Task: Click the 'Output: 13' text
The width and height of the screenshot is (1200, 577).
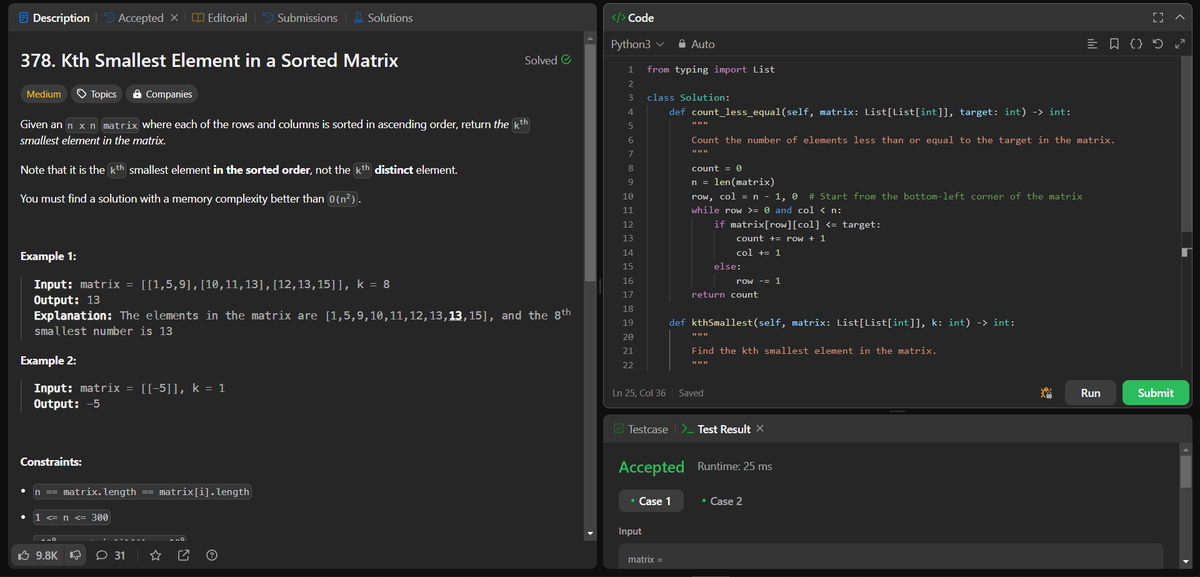Action: pyautogui.click(x=67, y=300)
